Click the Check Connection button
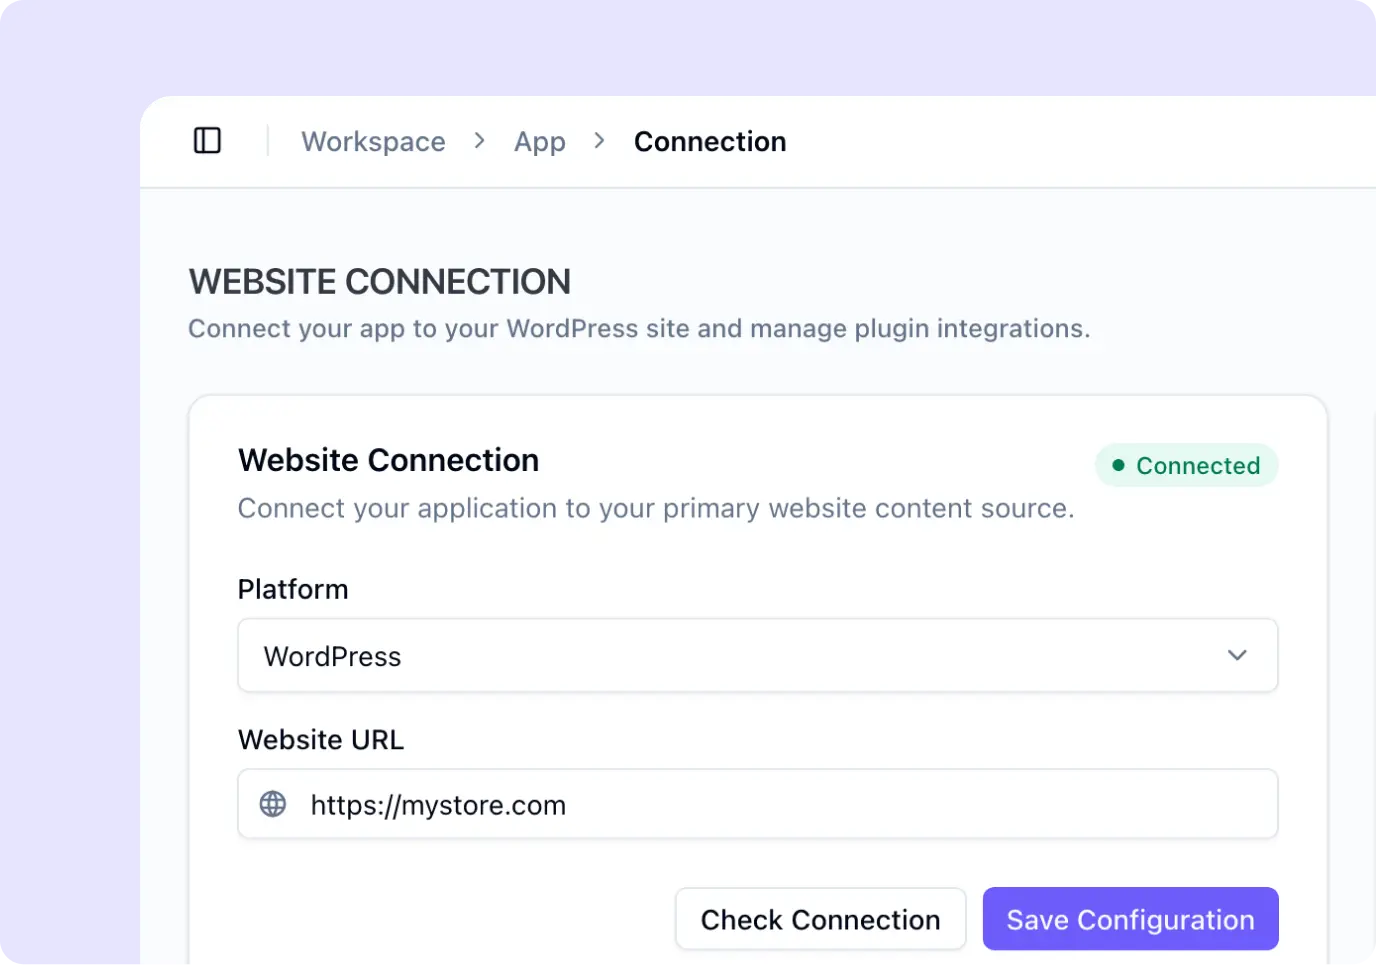Image resolution: width=1376 pixels, height=965 pixels. [x=820, y=919]
